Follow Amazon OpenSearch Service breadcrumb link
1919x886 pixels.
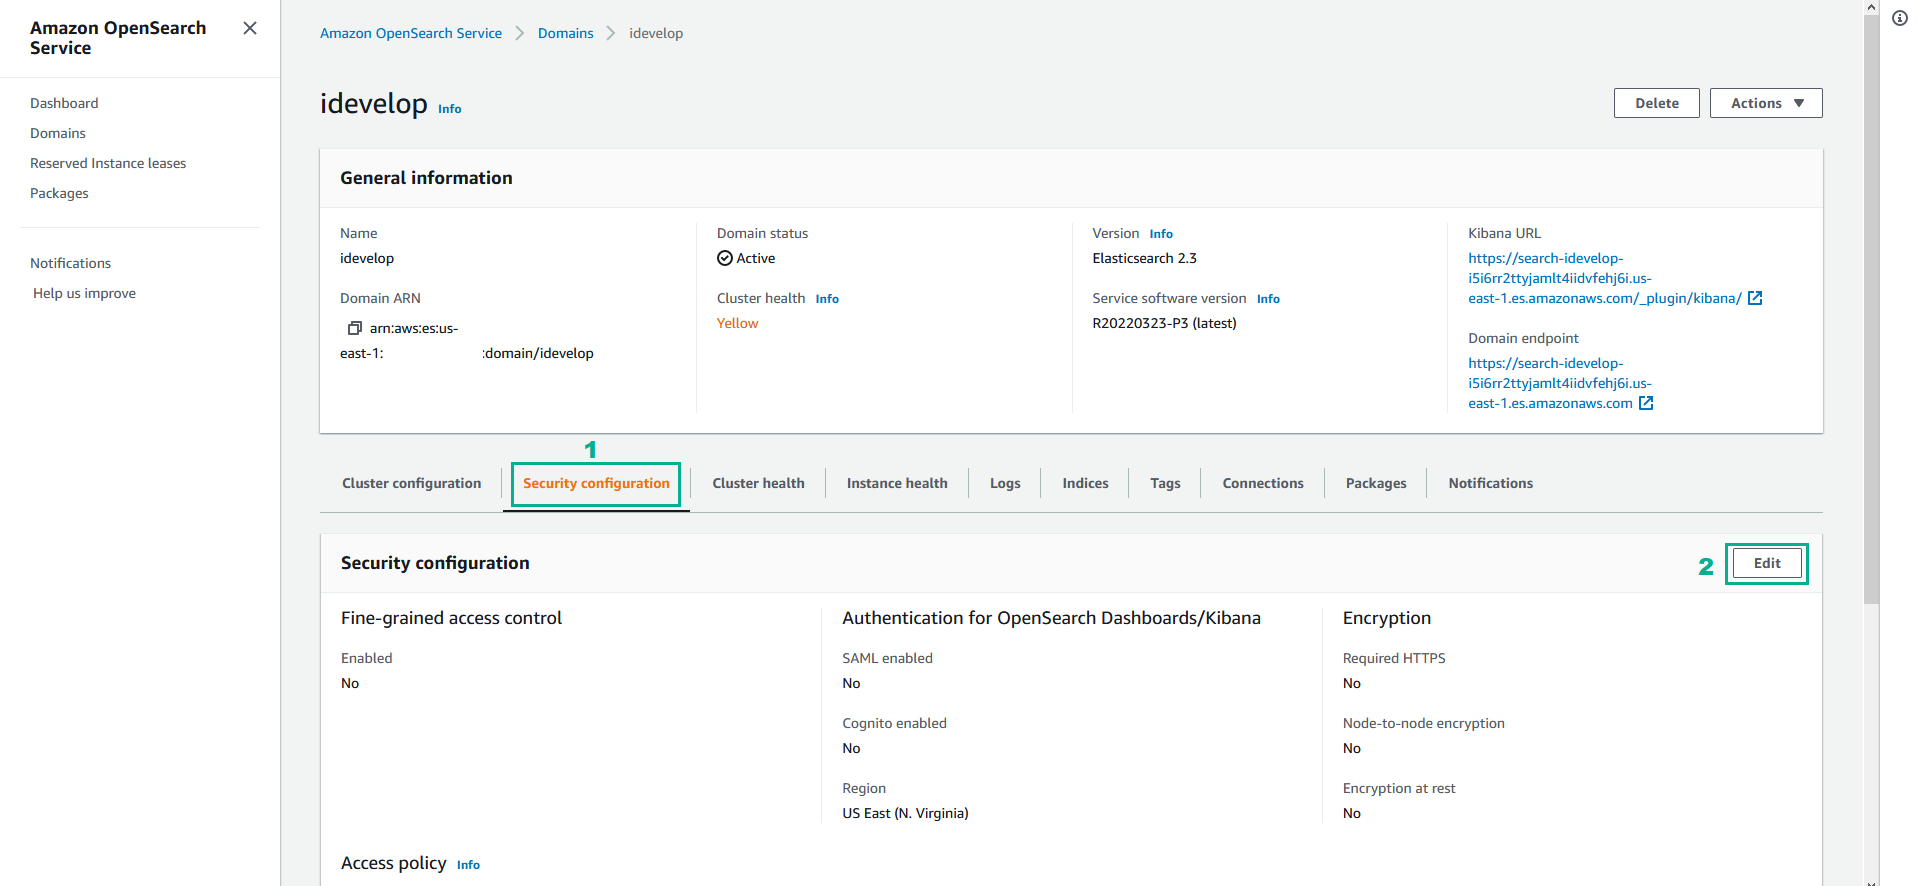tap(411, 33)
